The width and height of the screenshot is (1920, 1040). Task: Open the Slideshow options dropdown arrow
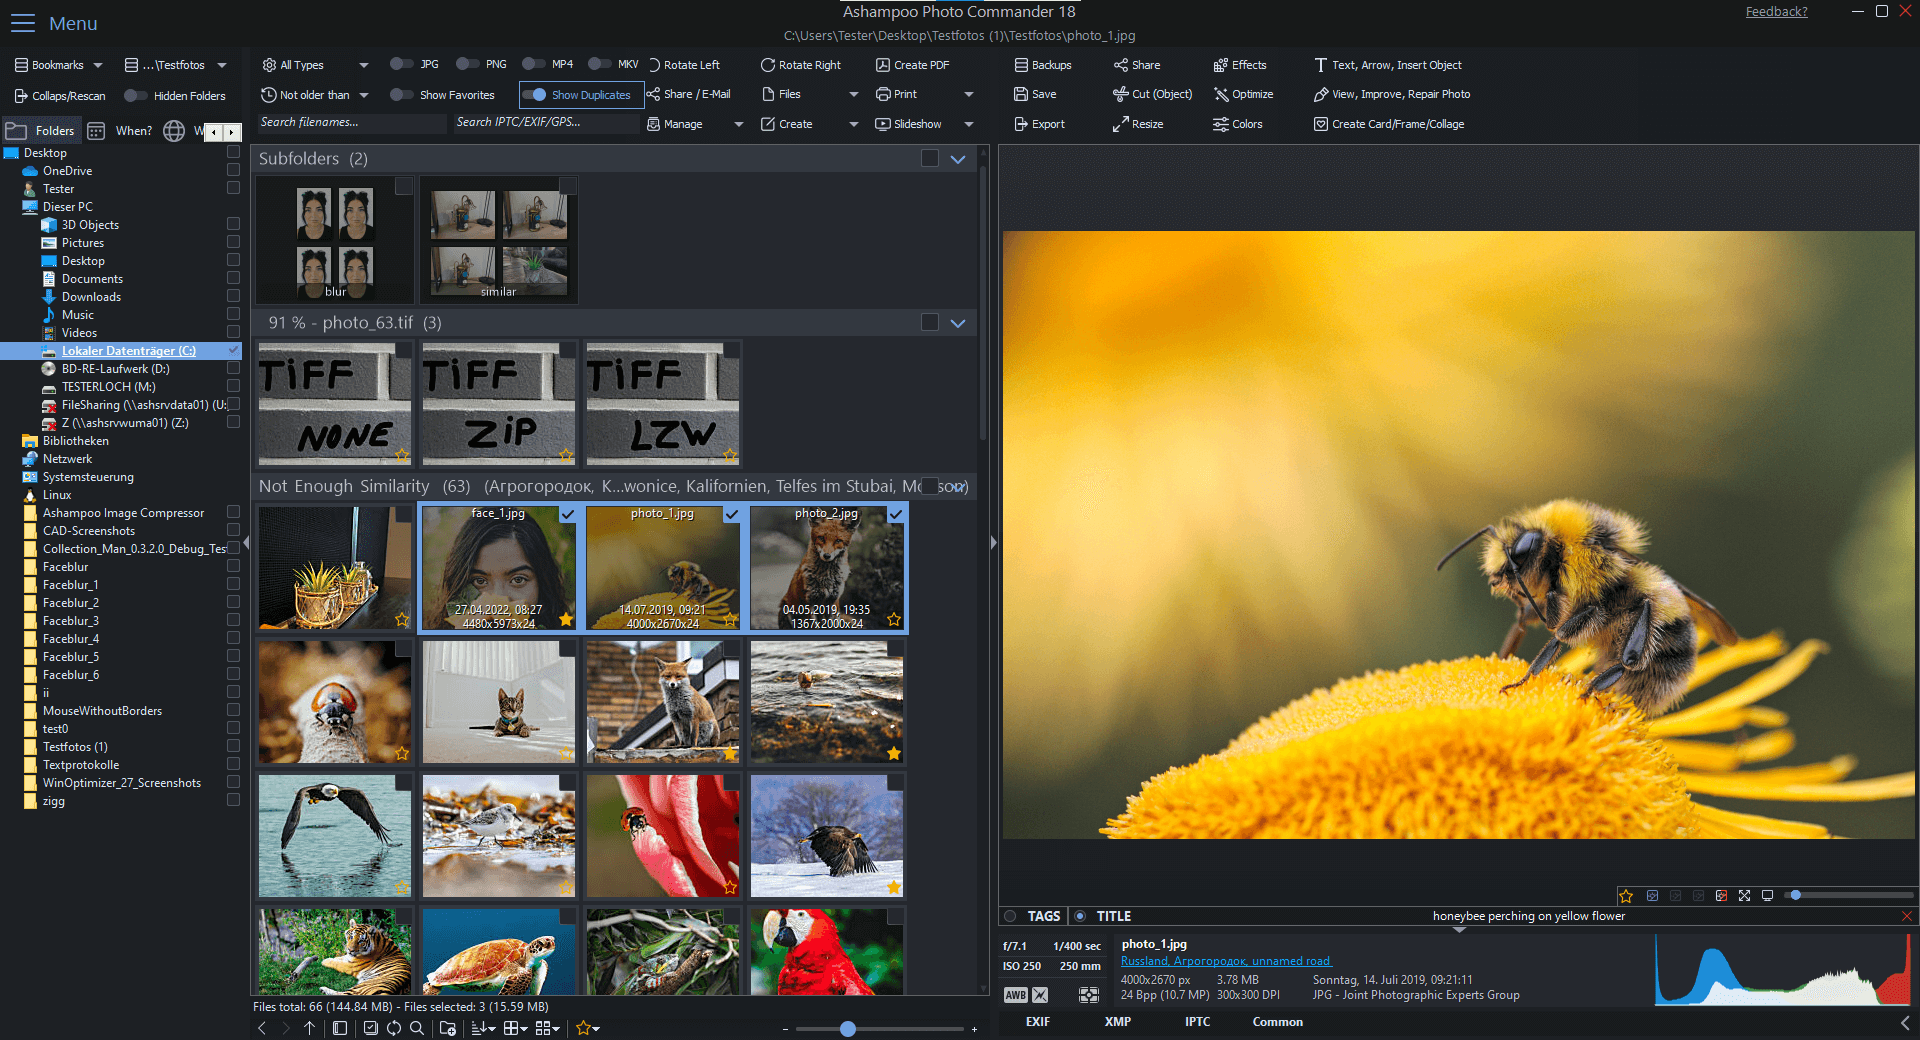coord(968,123)
